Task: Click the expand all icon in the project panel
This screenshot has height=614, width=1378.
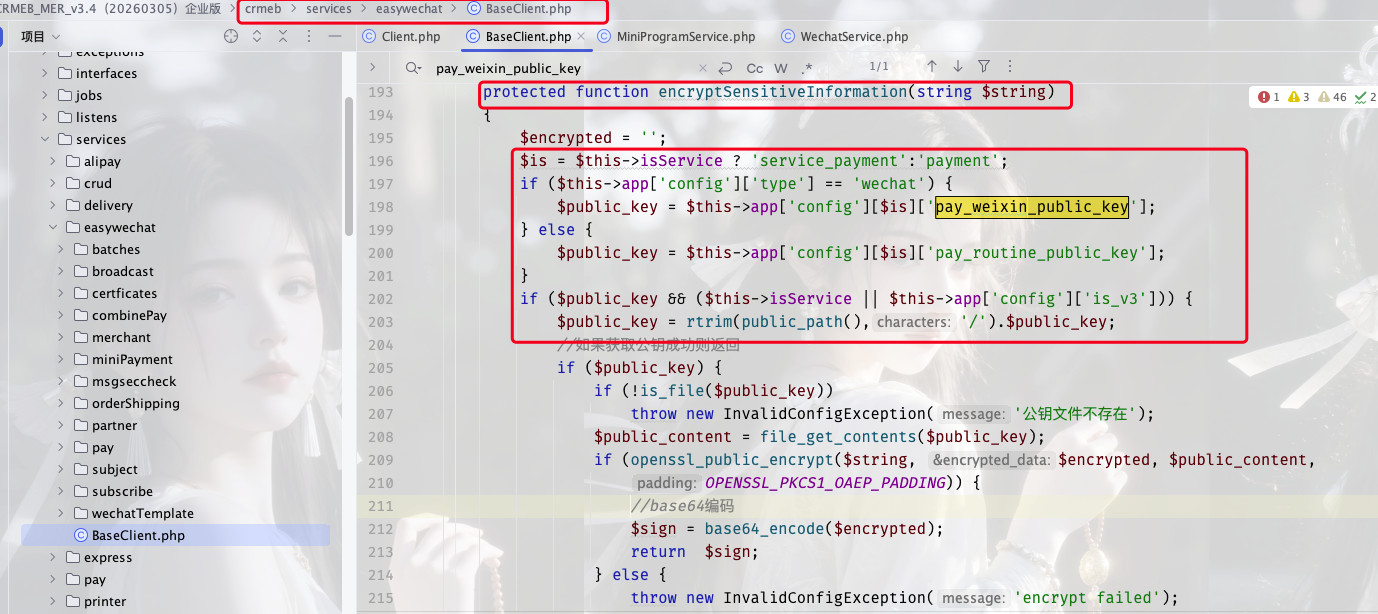Action: [257, 36]
